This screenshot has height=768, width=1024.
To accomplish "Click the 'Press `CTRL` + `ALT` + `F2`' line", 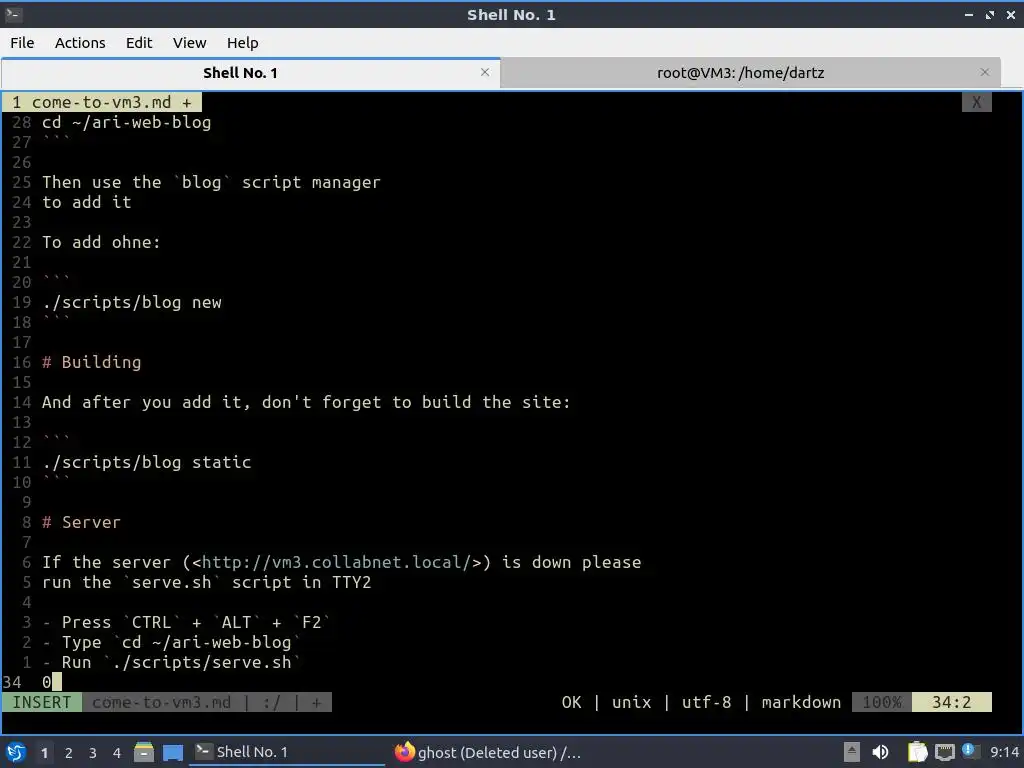I will coord(186,622).
